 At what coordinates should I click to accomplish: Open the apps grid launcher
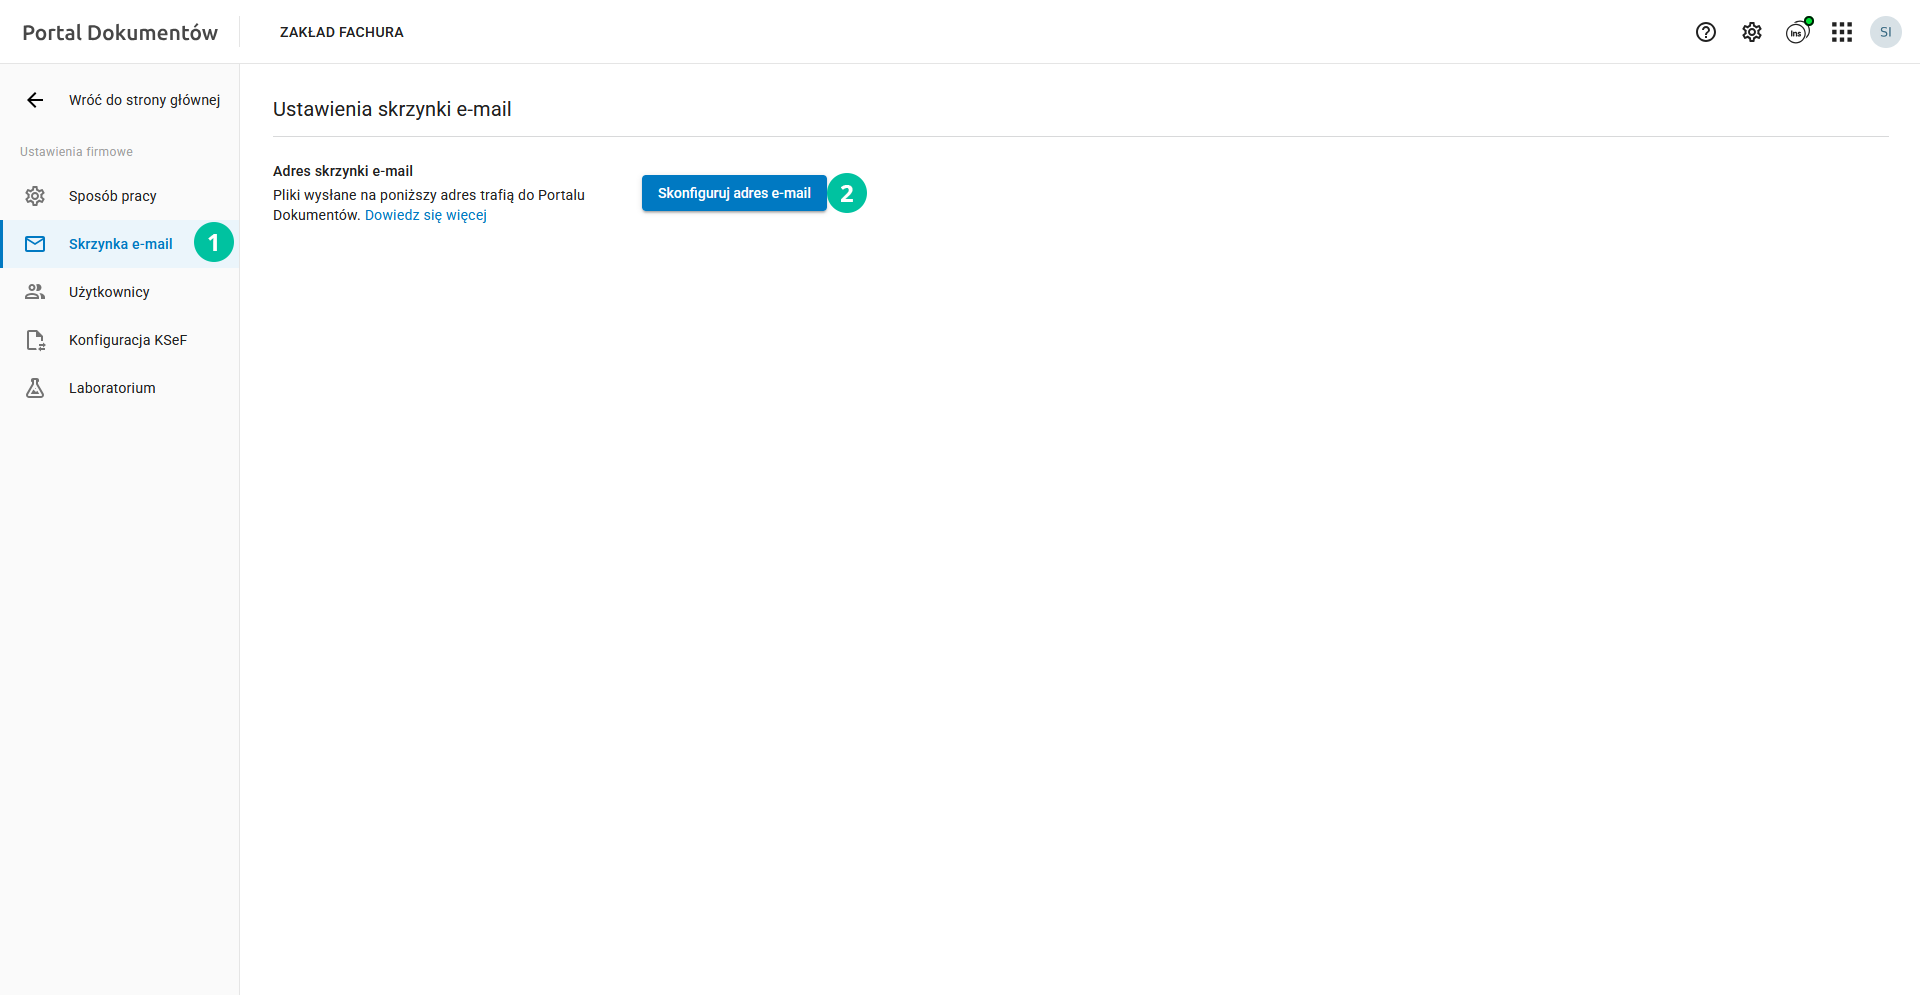(x=1842, y=32)
